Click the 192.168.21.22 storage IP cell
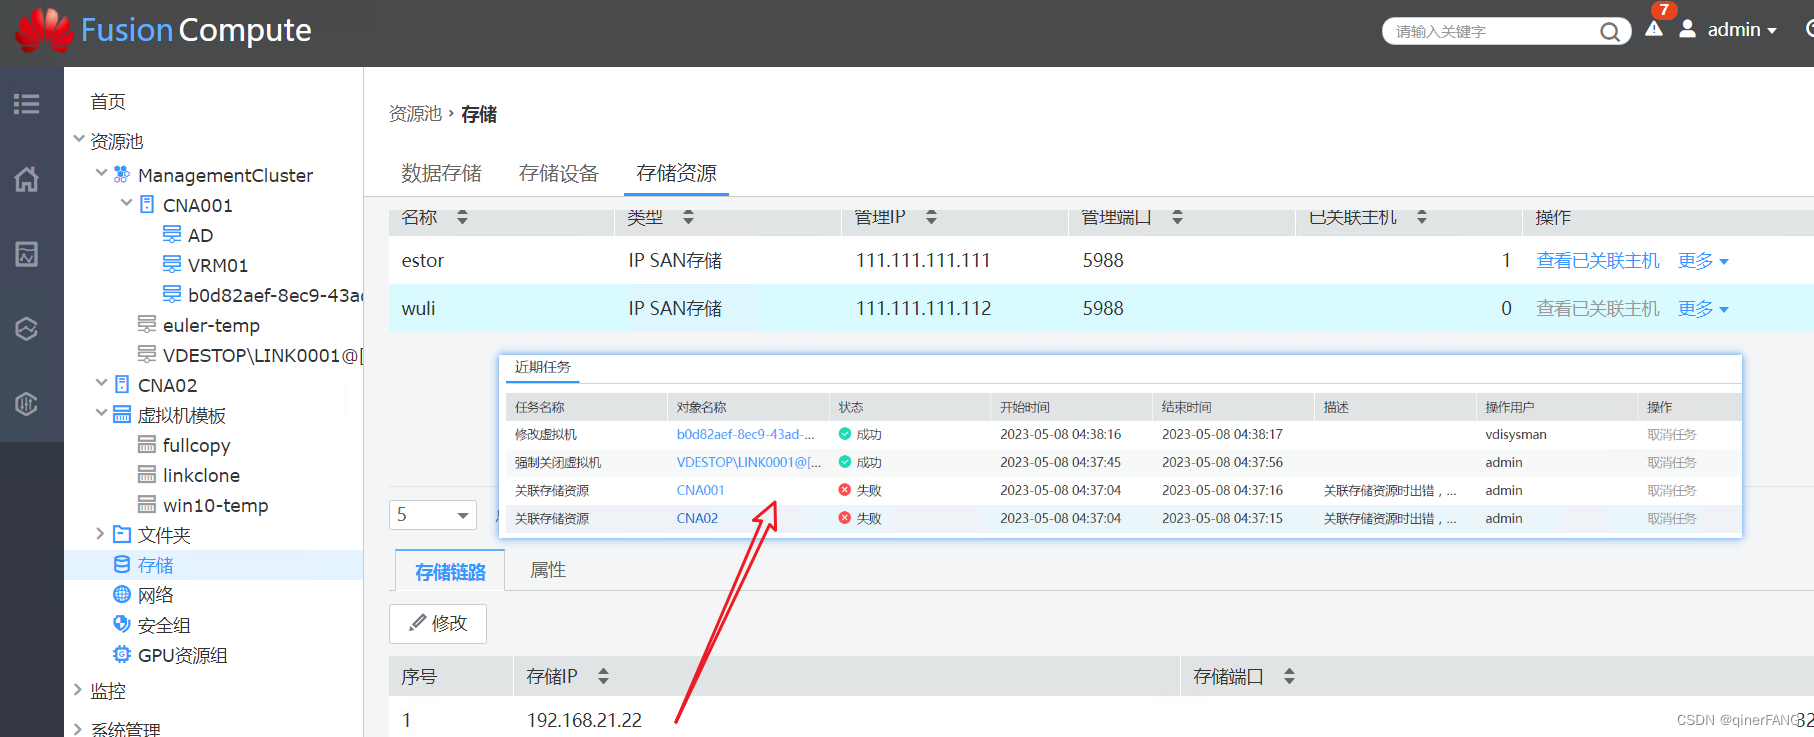 click(584, 720)
